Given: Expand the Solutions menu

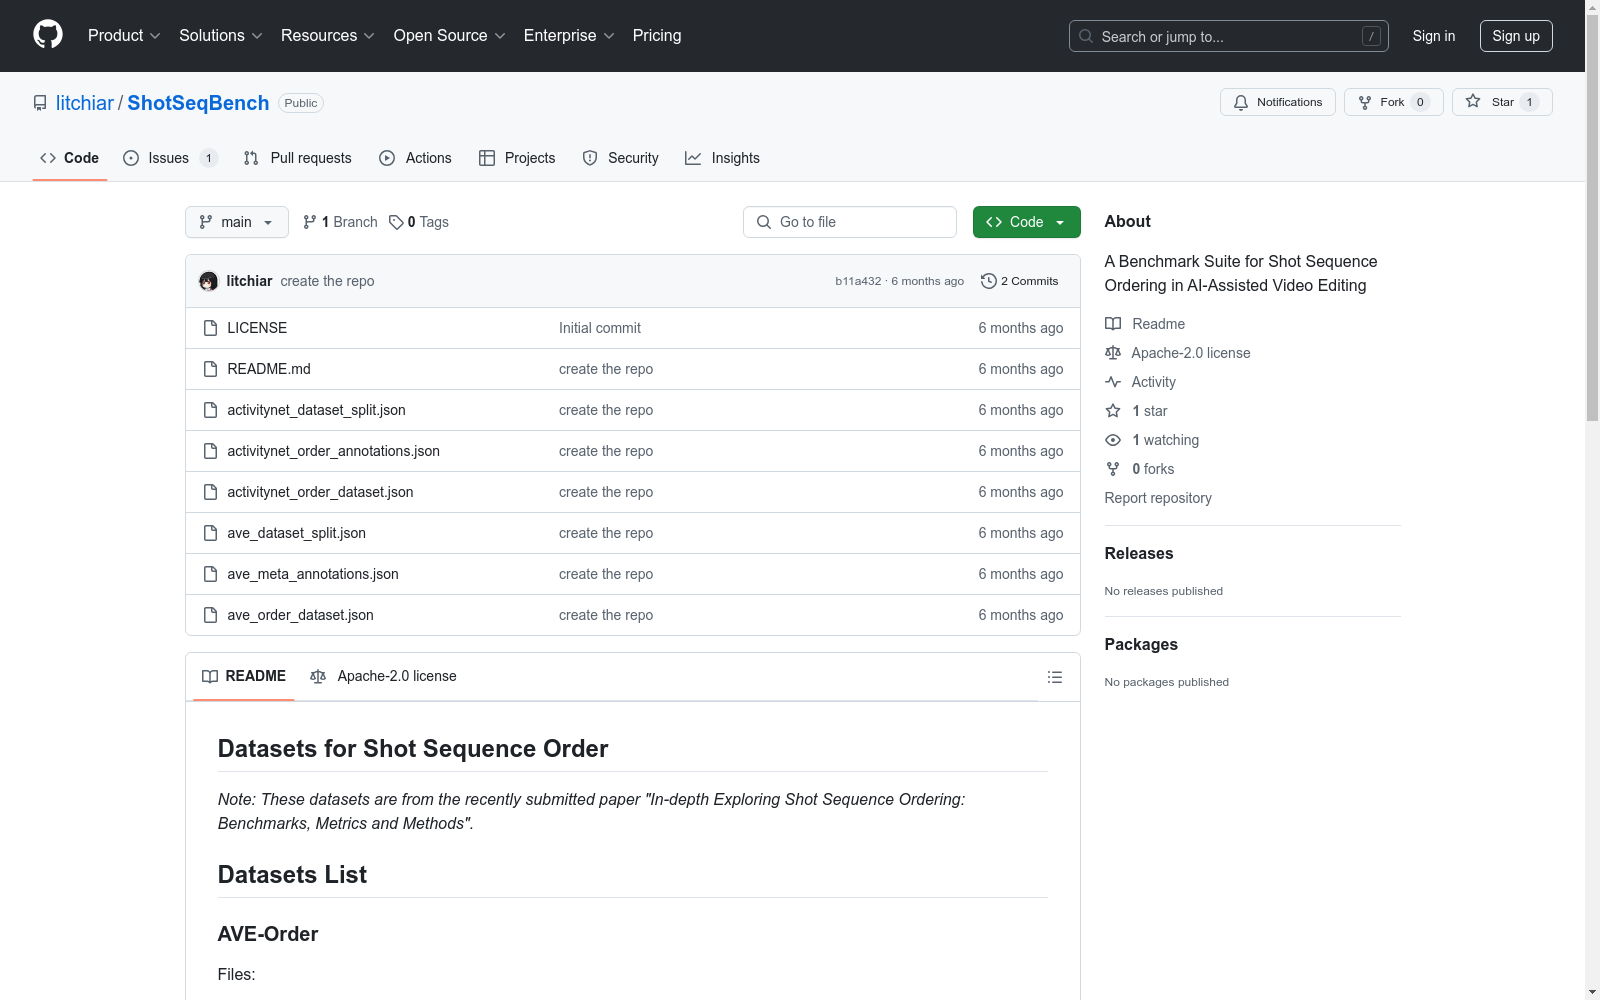Looking at the screenshot, I should tap(221, 36).
